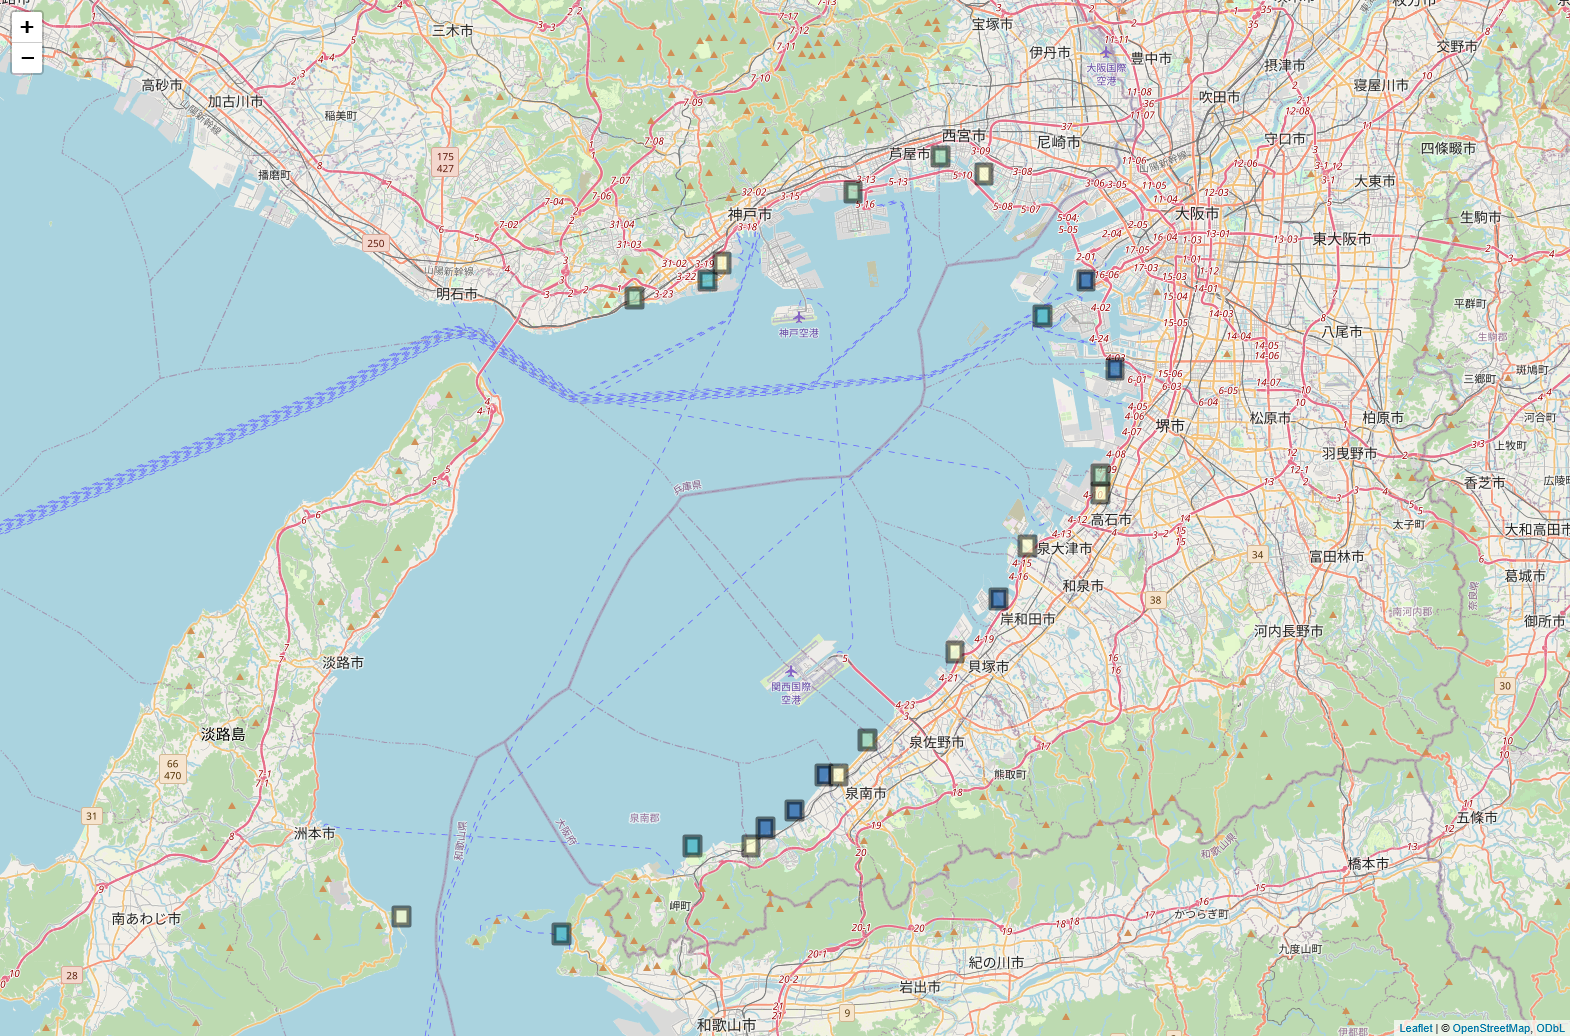The width and height of the screenshot is (1570, 1036).
Task: Click the yellow marker left of 泉大津市
Action: click(1027, 545)
